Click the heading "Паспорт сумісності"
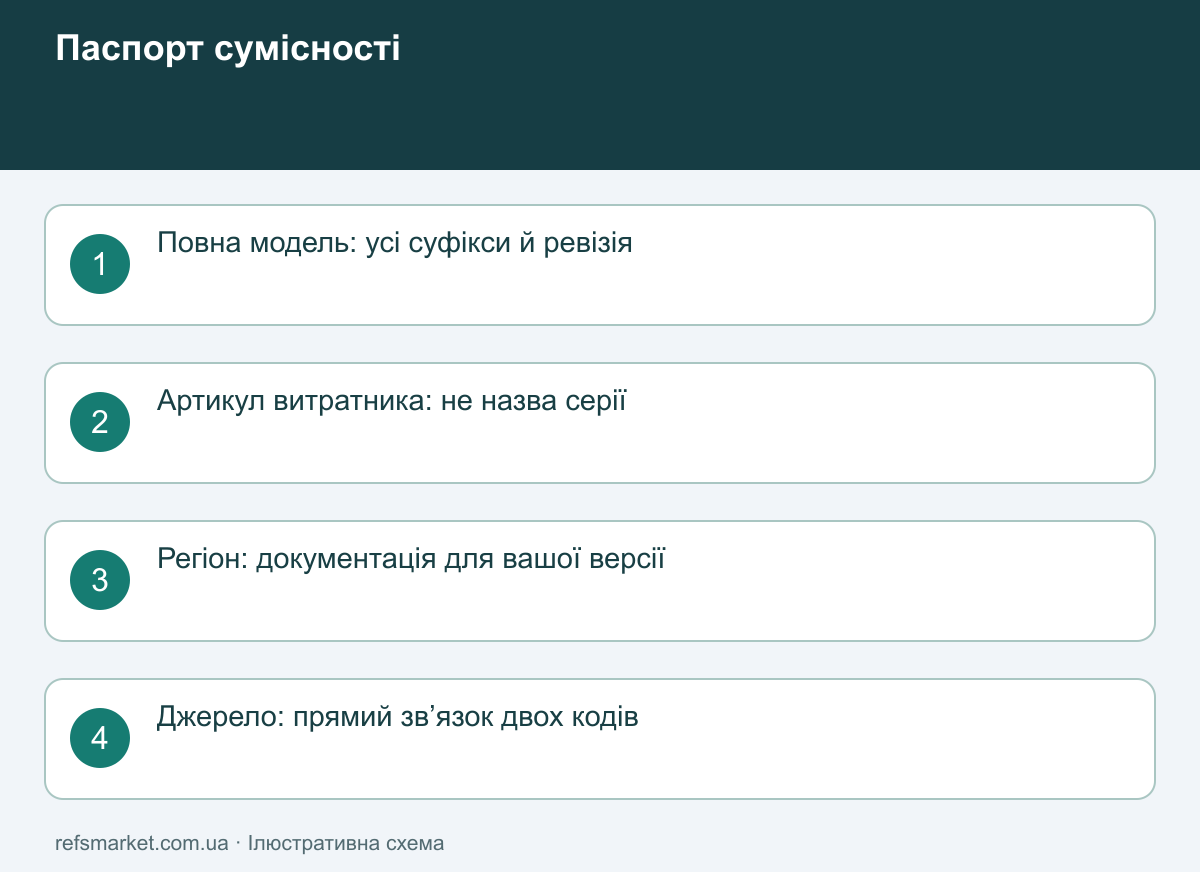1200x872 pixels. point(228,48)
